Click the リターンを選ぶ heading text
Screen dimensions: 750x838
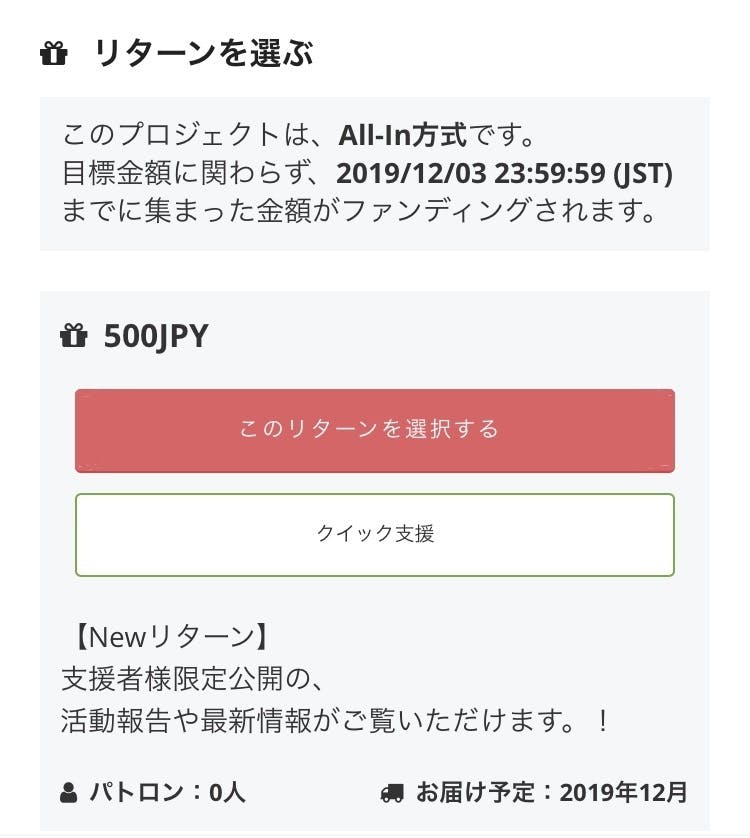click(204, 54)
